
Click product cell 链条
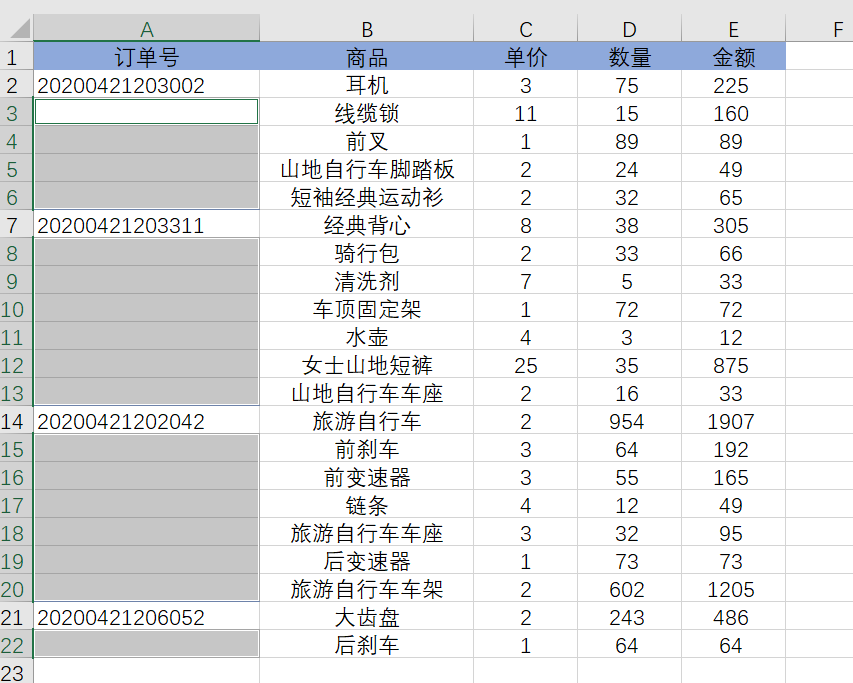[367, 505]
